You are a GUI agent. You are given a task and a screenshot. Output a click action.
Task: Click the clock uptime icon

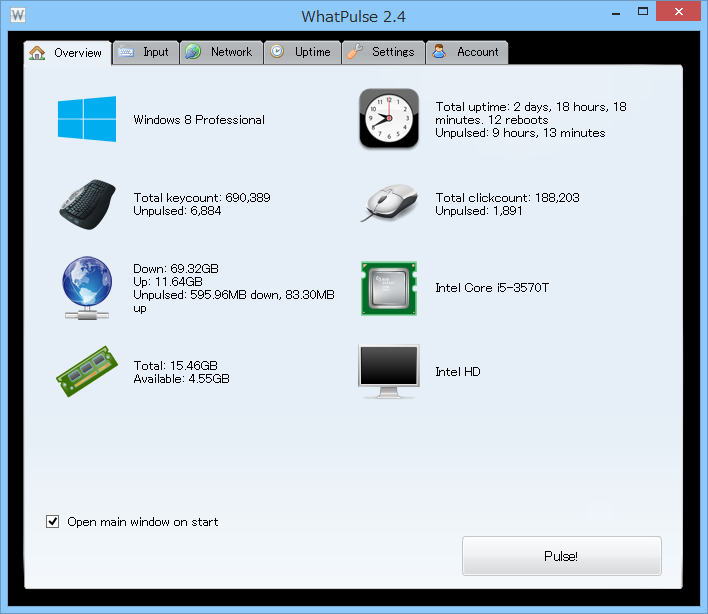389,118
